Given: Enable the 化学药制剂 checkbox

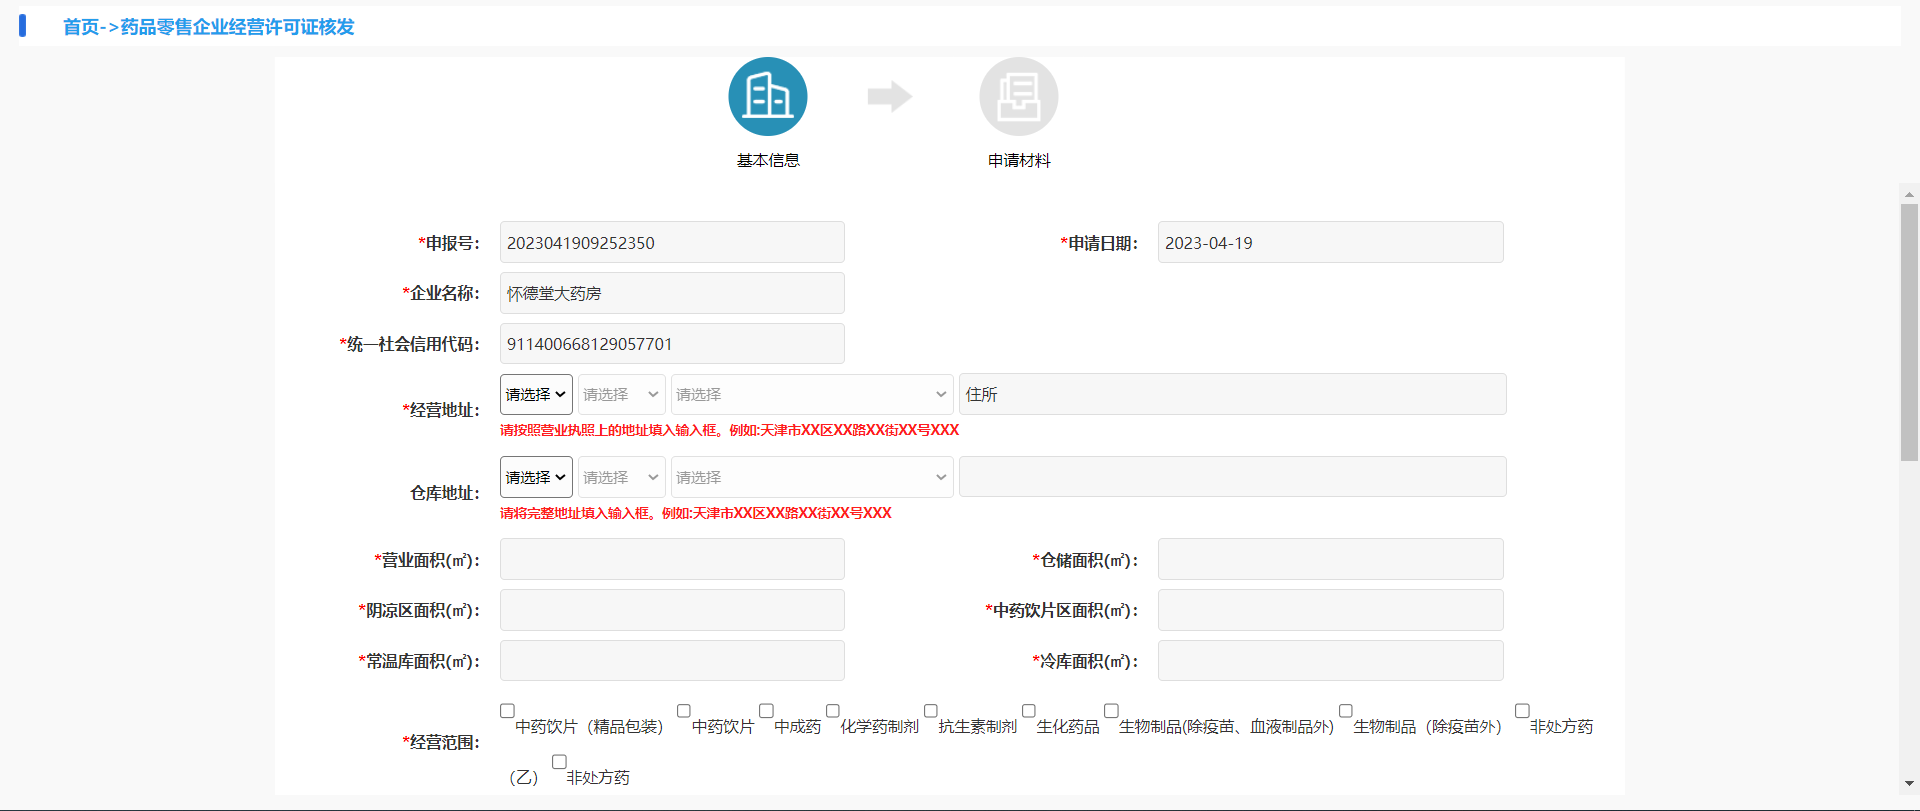Looking at the screenshot, I should point(832,711).
